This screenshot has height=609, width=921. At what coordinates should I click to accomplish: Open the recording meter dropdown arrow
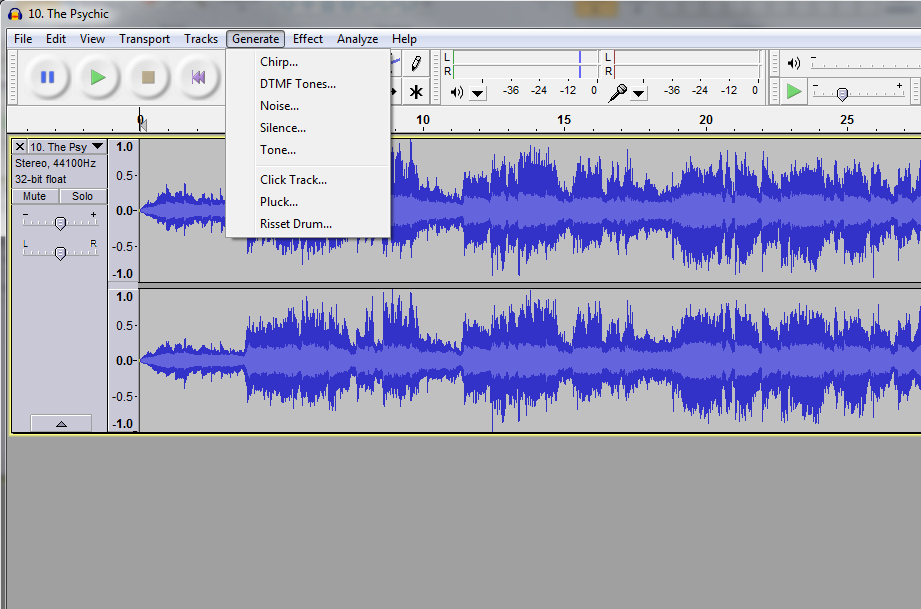[x=638, y=93]
